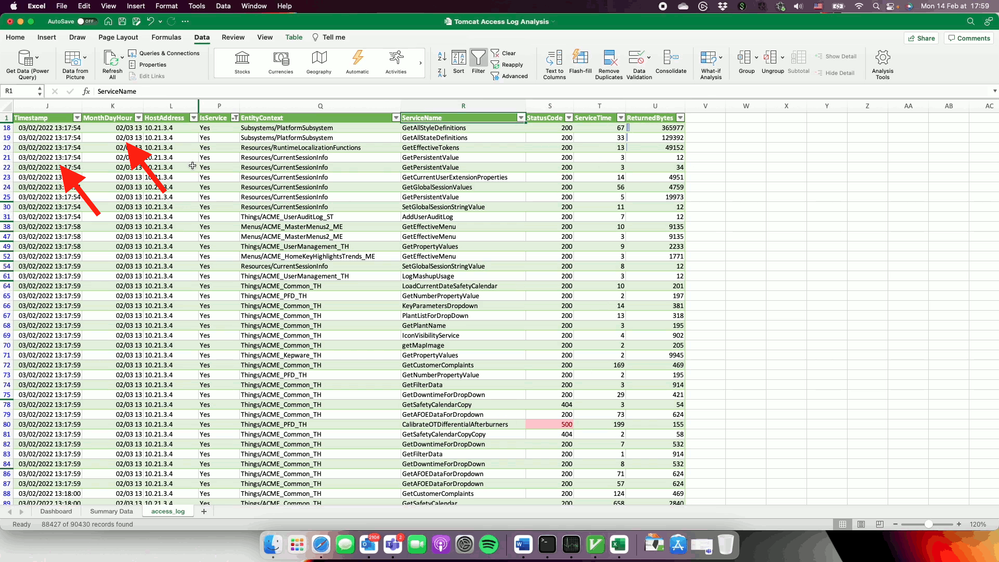Switch to the Dashboard sheet

(x=56, y=511)
